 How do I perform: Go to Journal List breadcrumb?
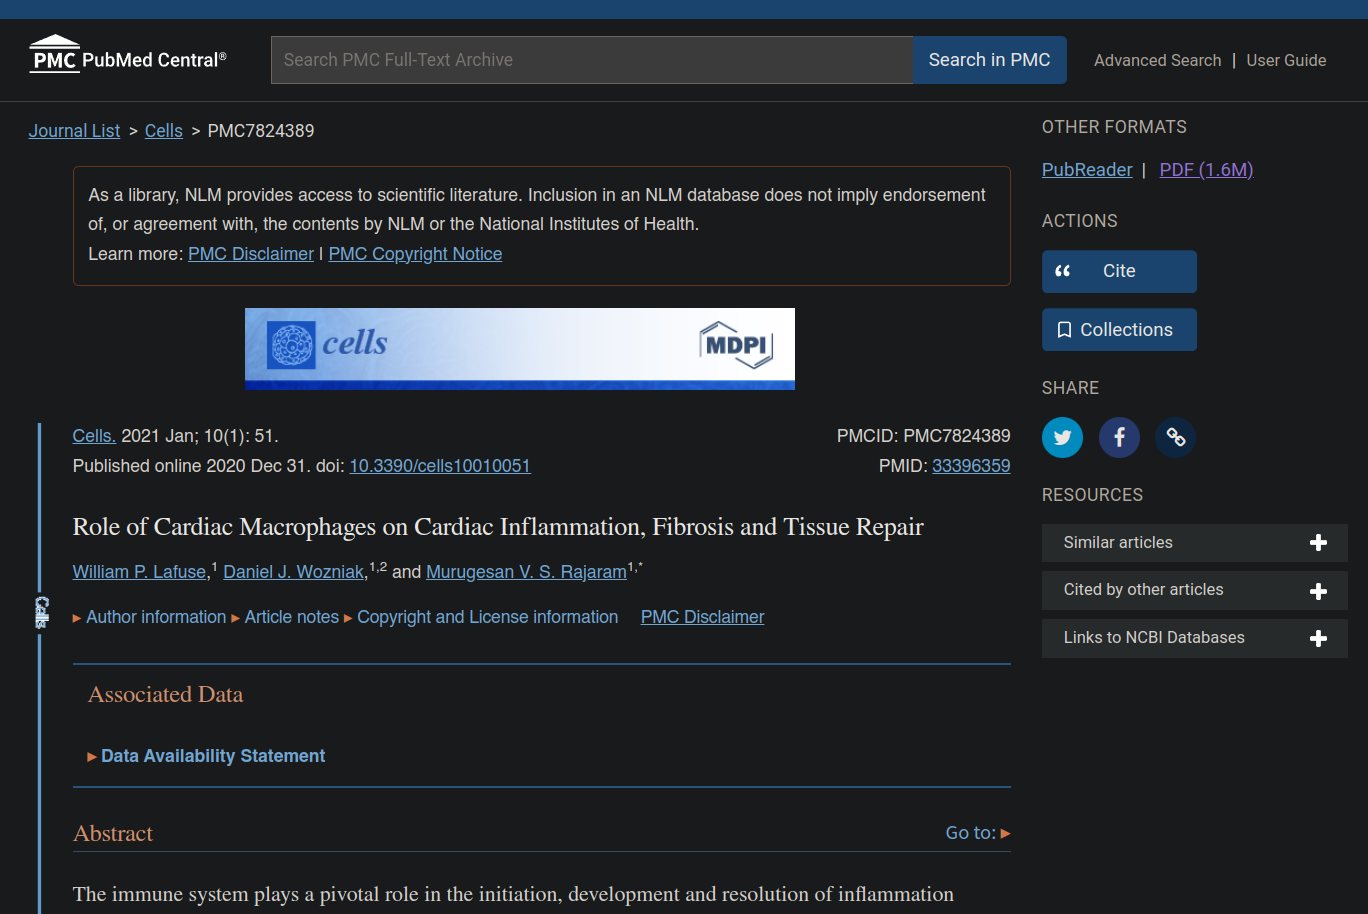[x=74, y=131]
